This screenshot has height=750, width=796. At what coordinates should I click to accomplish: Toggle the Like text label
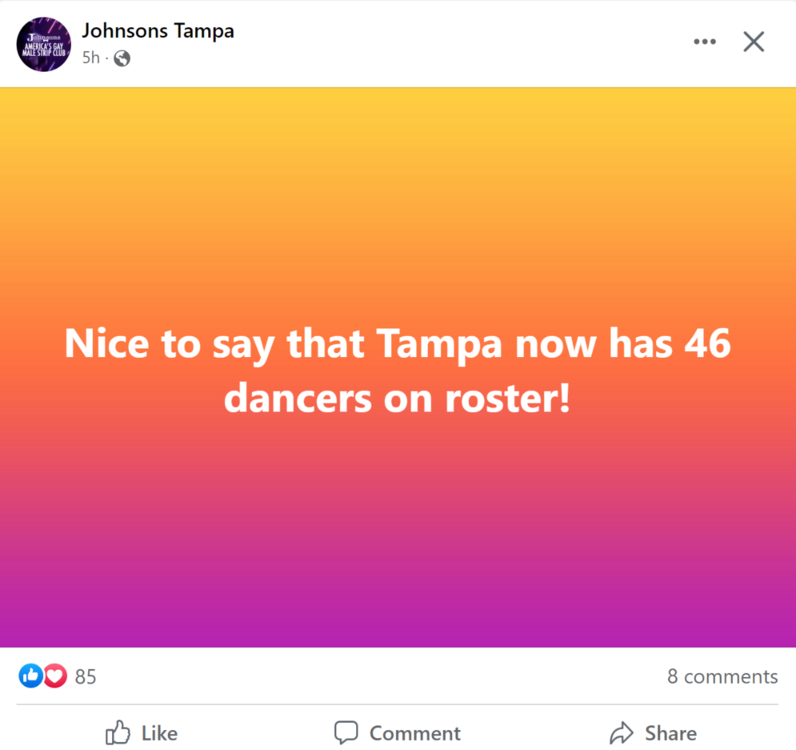[x=160, y=734]
